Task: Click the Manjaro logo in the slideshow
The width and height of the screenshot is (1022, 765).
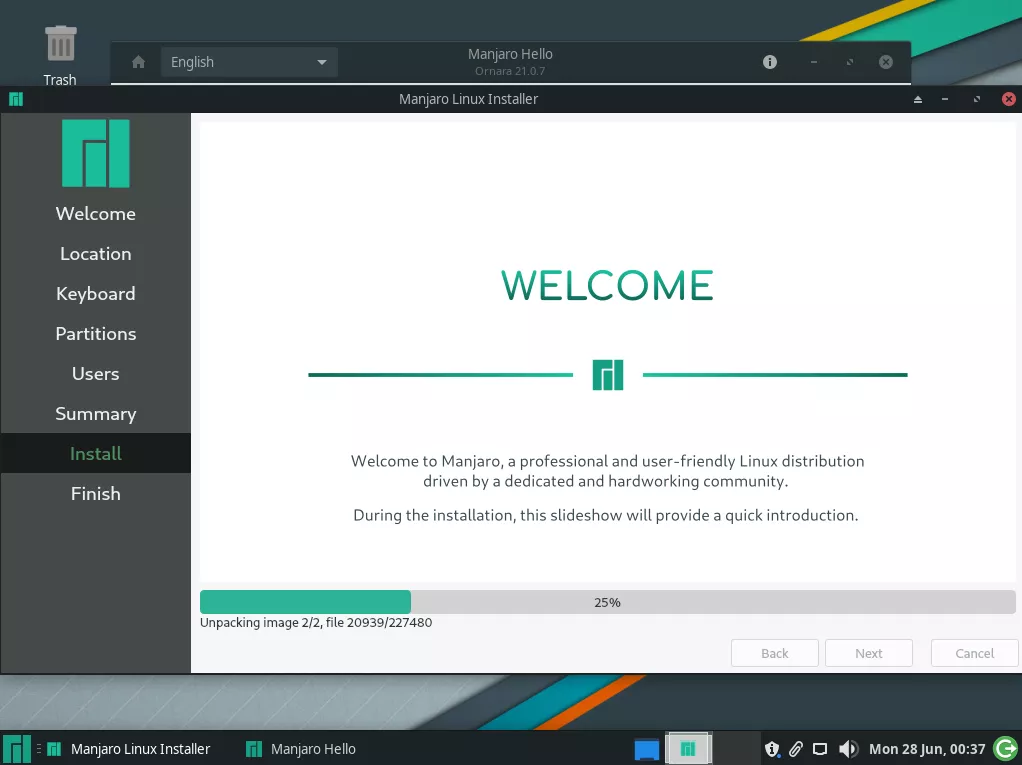Action: [x=607, y=375]
